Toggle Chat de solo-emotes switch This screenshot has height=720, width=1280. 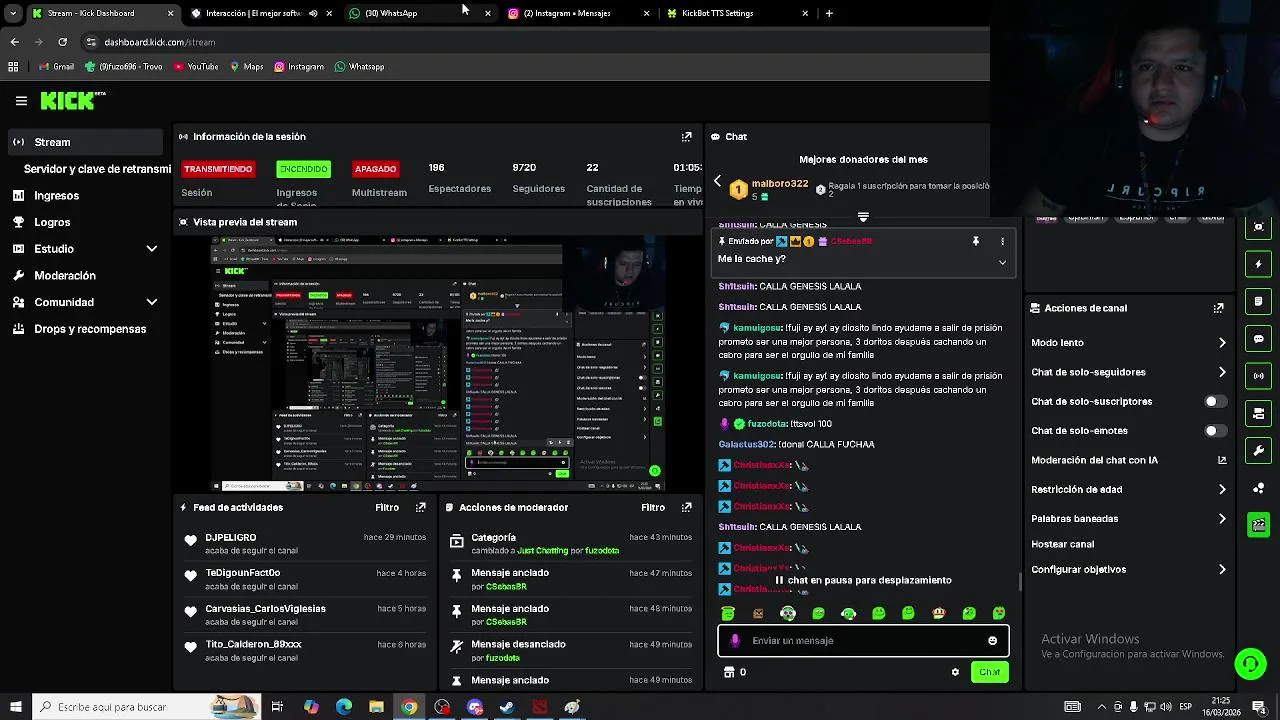tap(1215, 431)
